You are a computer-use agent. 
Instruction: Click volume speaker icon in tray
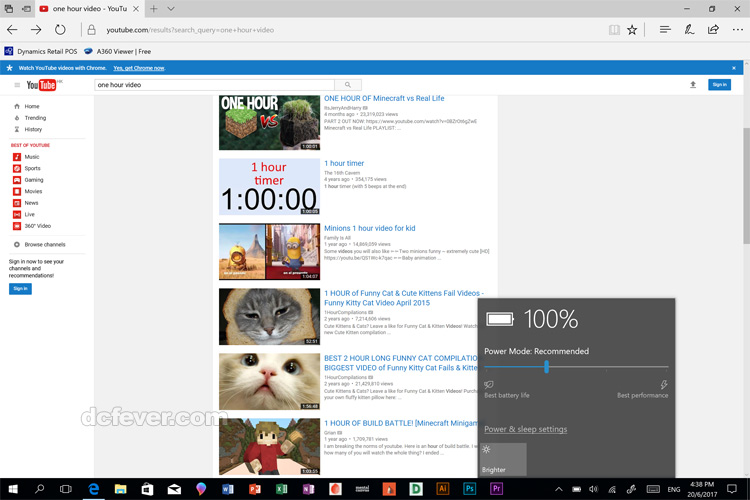click(x=594, y=489)
